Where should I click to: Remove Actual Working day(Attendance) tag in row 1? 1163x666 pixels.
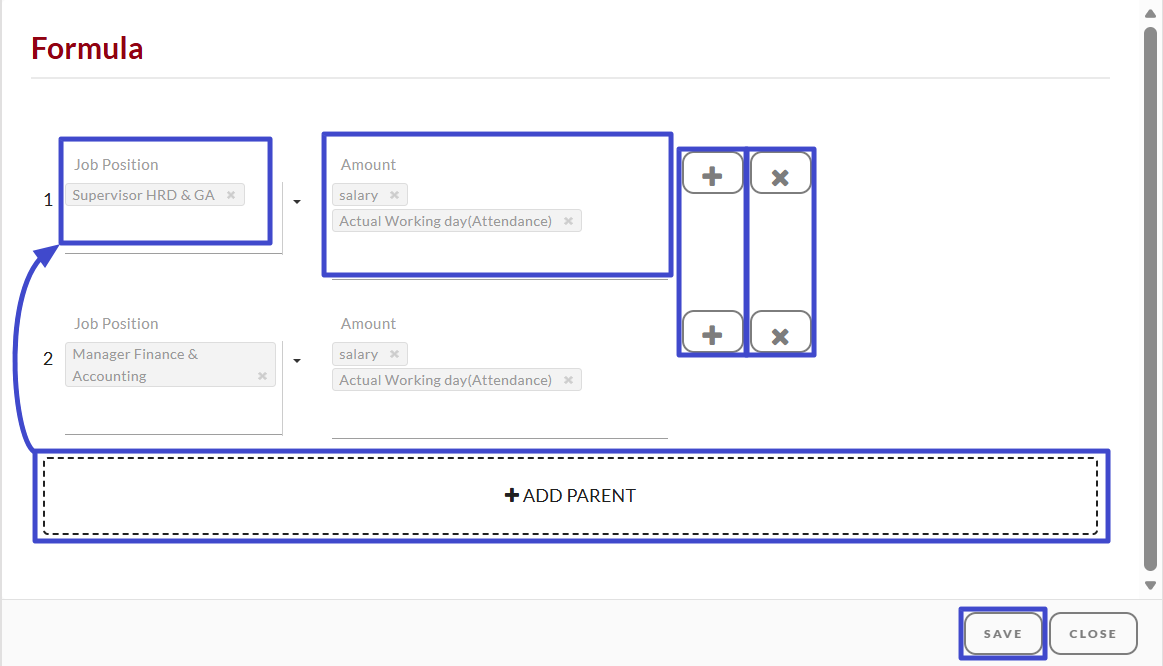568,221
